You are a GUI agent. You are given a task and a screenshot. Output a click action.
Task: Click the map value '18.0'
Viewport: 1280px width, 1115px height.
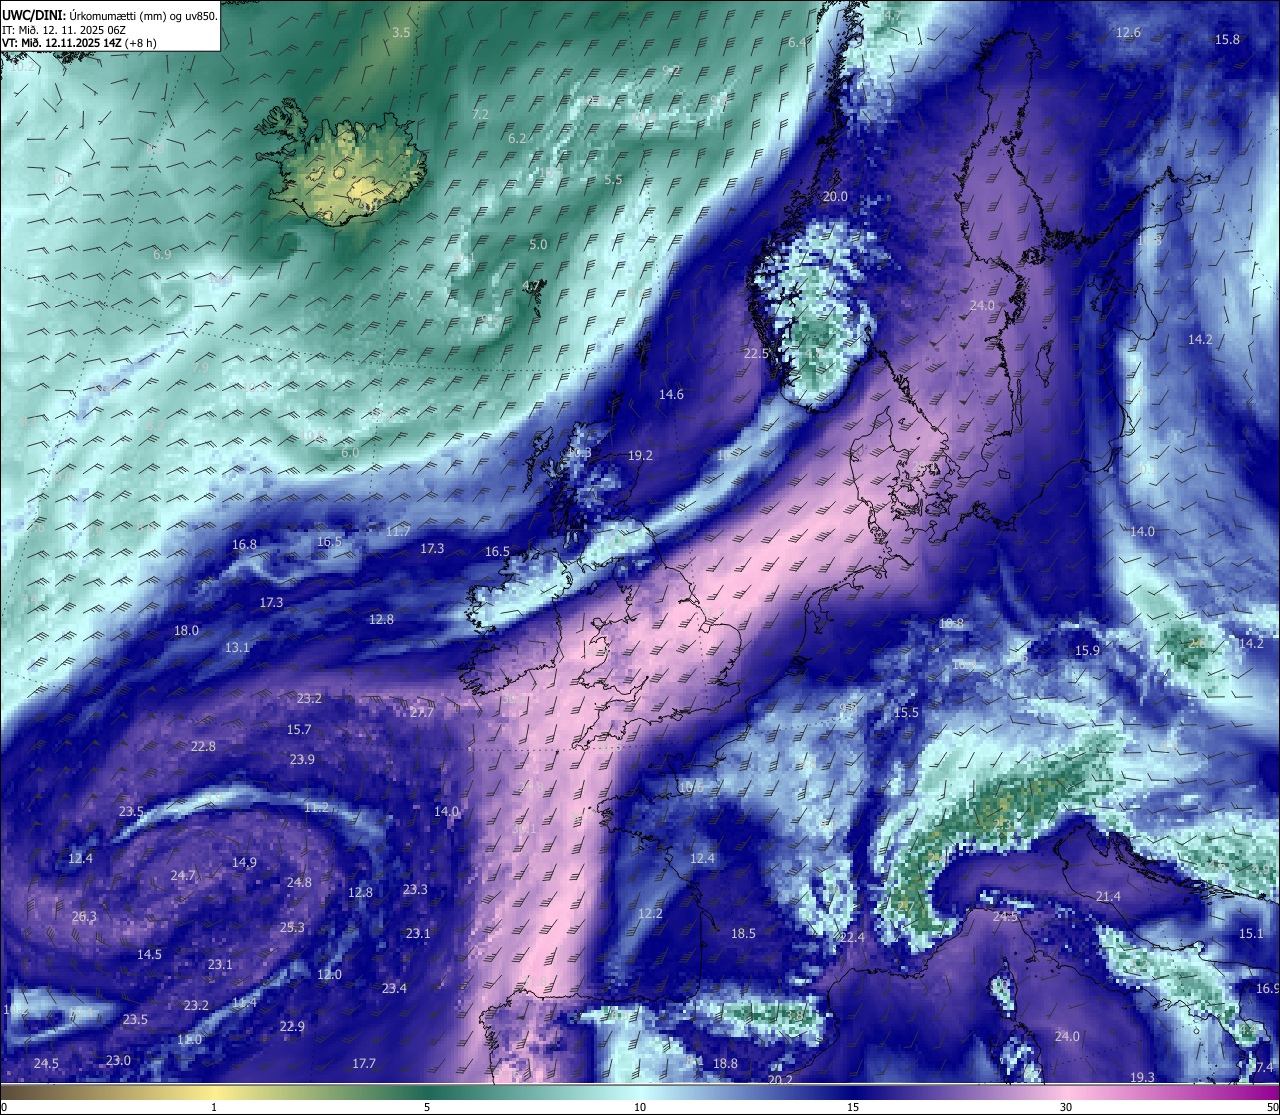click(186, 631)
